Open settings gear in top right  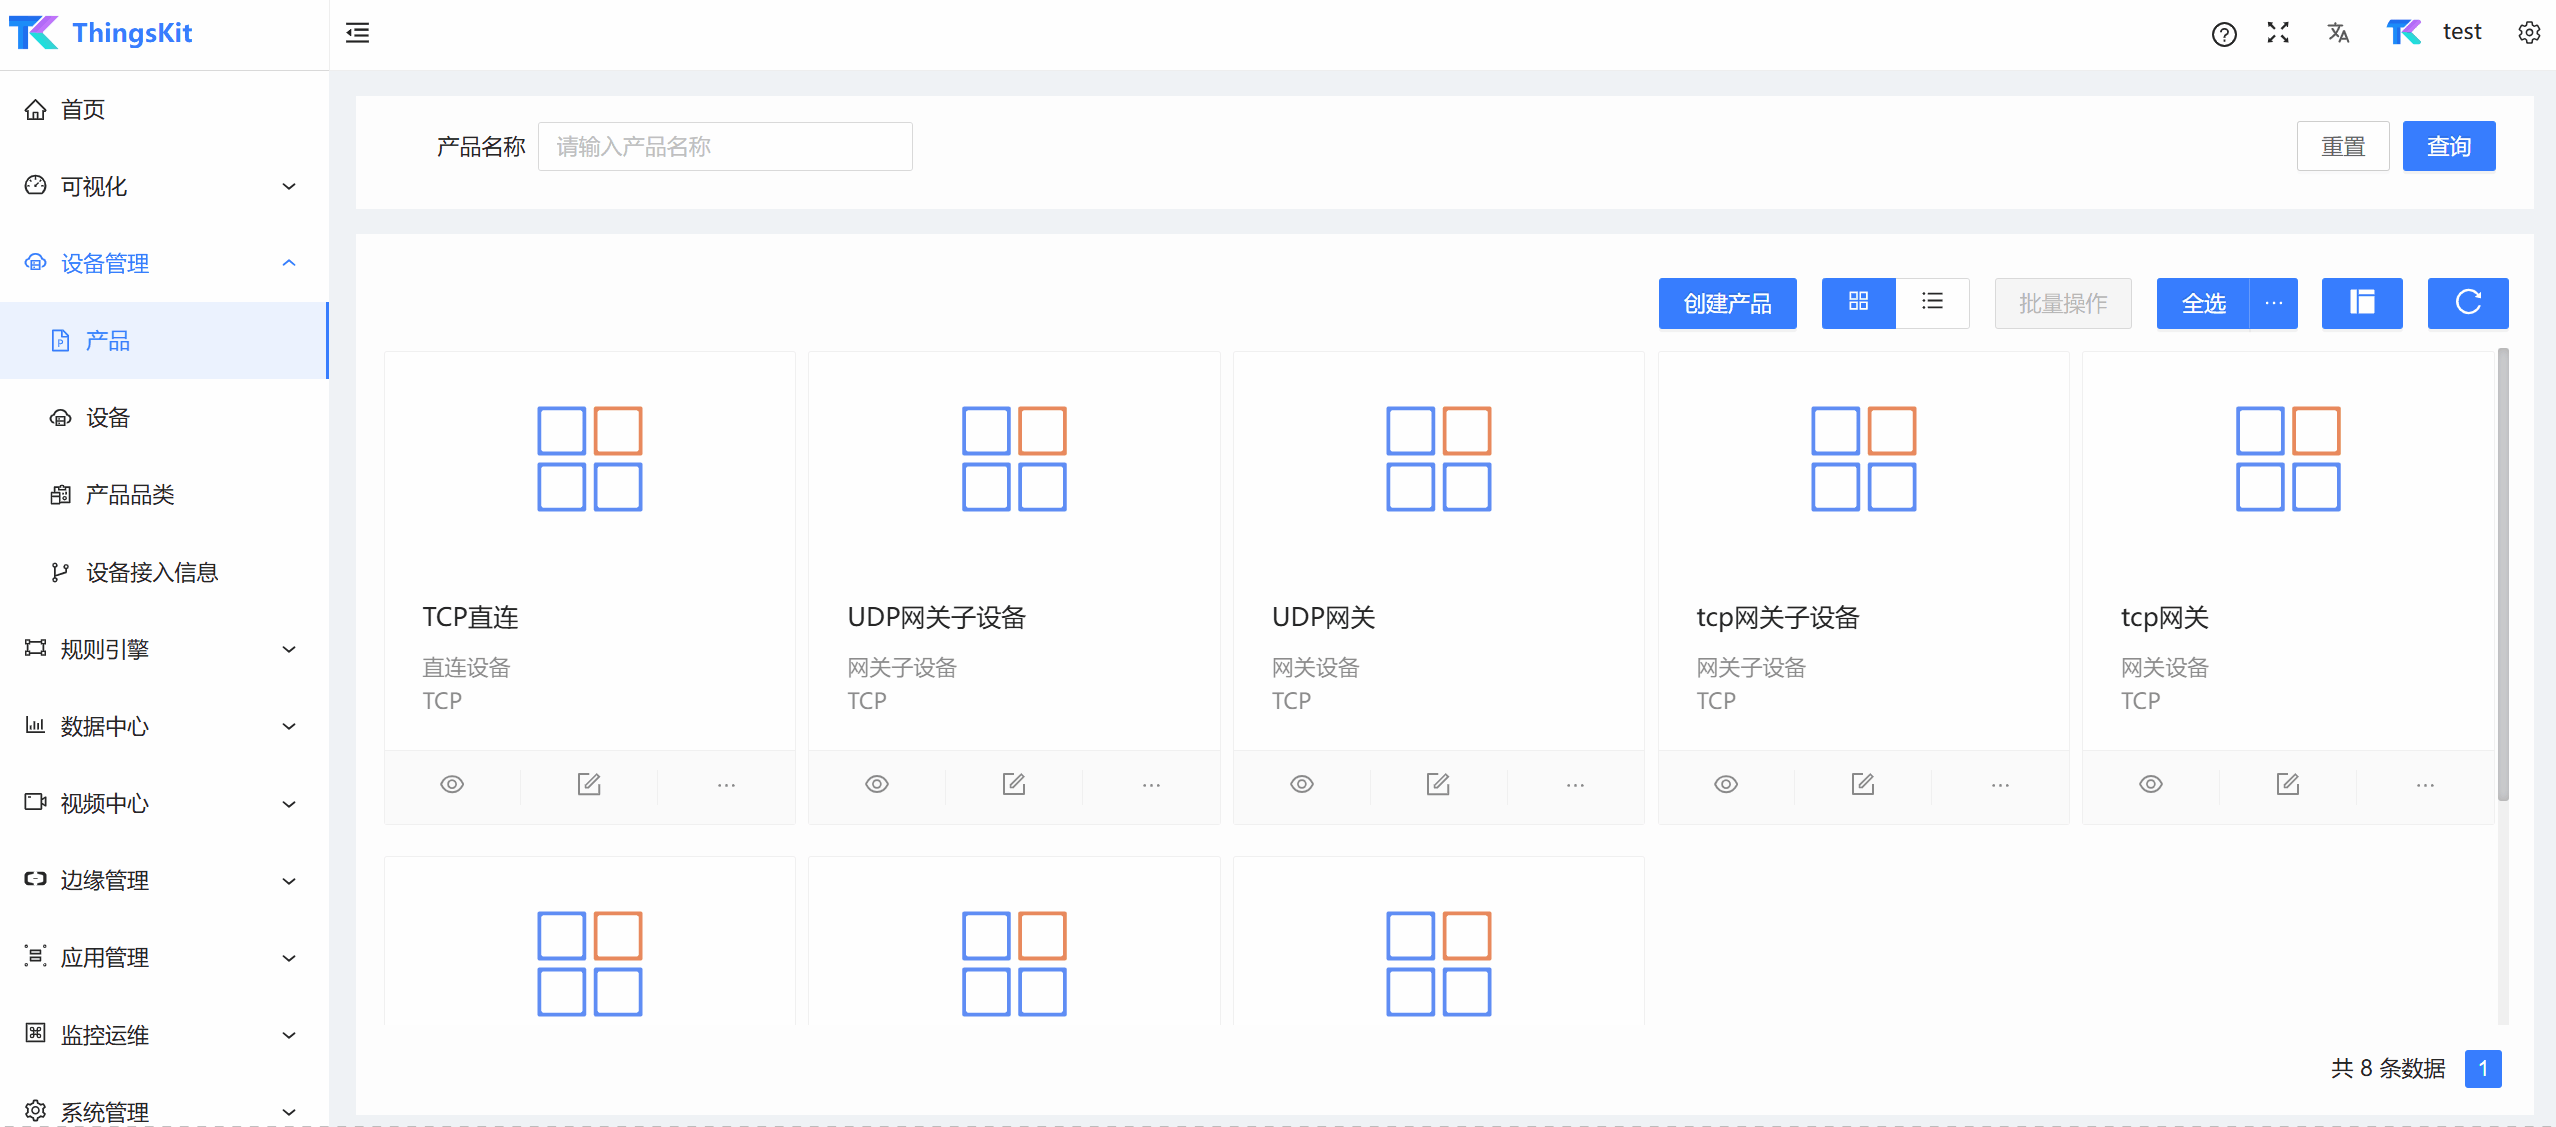(x=2529, y=33)
